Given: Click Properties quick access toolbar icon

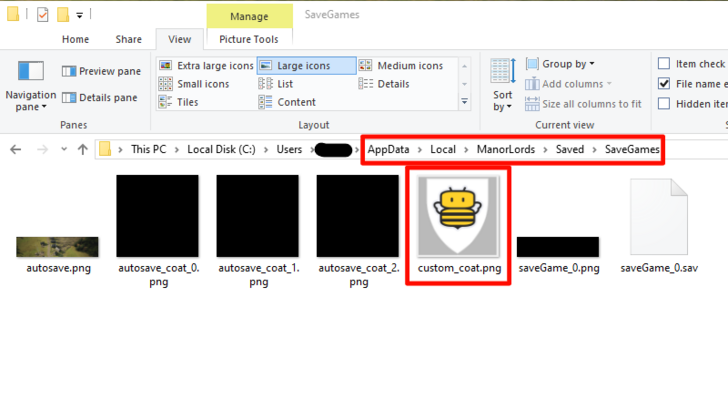Looking at the screenshot, I should 42,15.
